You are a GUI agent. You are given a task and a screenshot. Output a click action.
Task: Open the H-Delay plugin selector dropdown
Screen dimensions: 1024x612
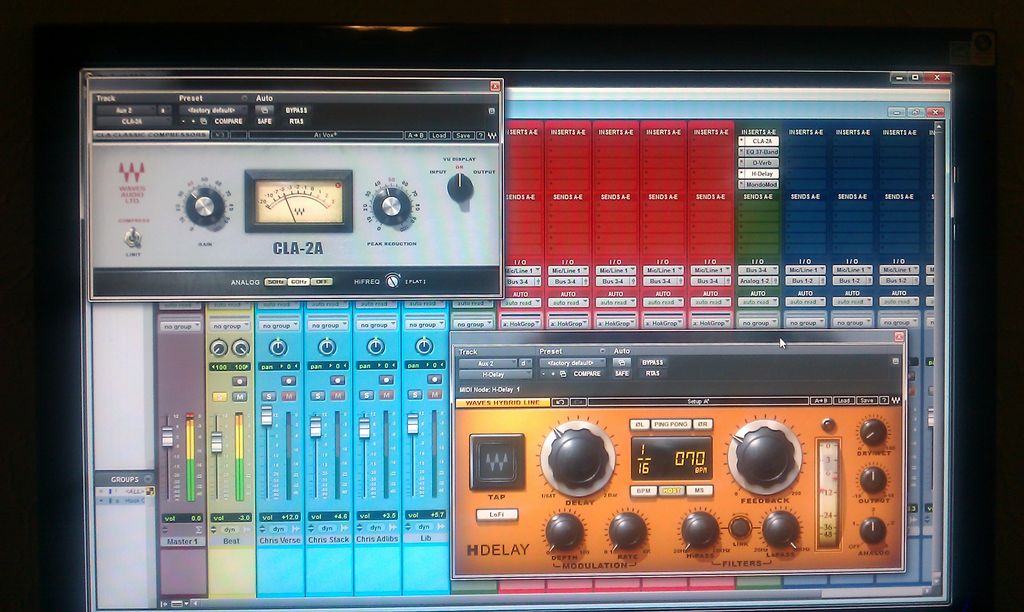pyautogui.click(x=495, y=375)
